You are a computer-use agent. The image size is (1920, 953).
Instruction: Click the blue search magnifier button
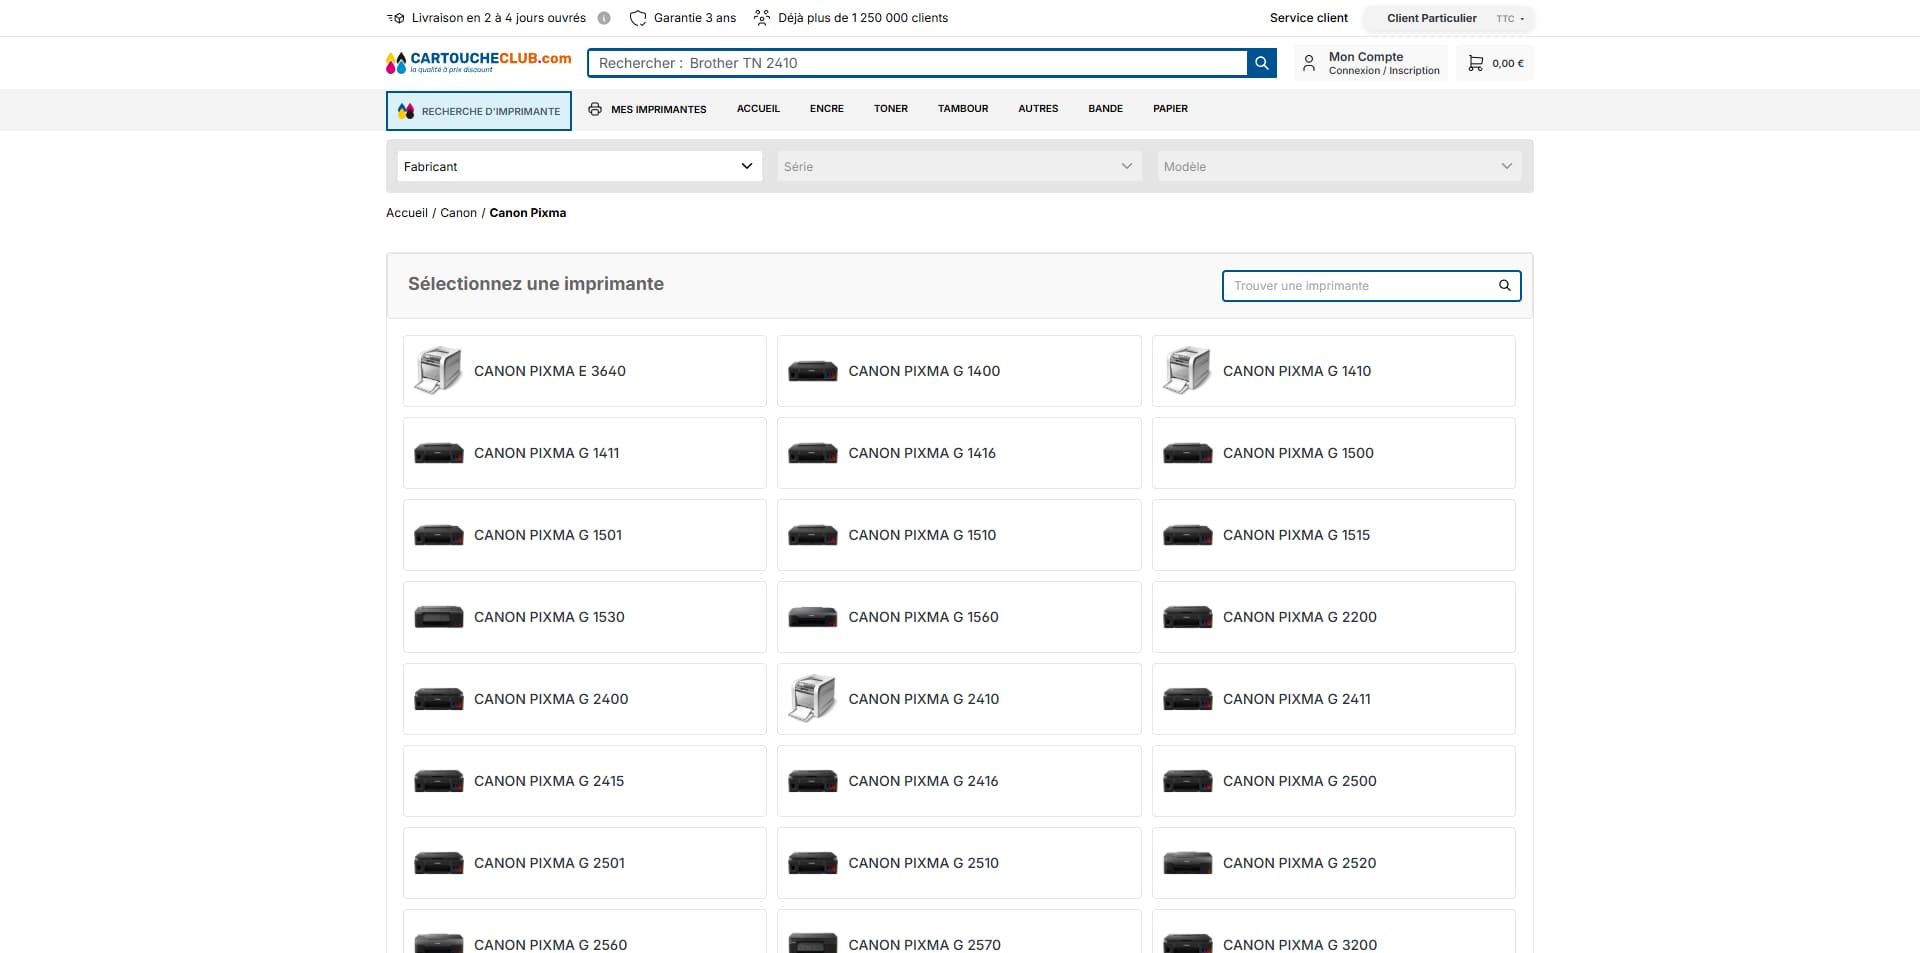click(1261, 63)
